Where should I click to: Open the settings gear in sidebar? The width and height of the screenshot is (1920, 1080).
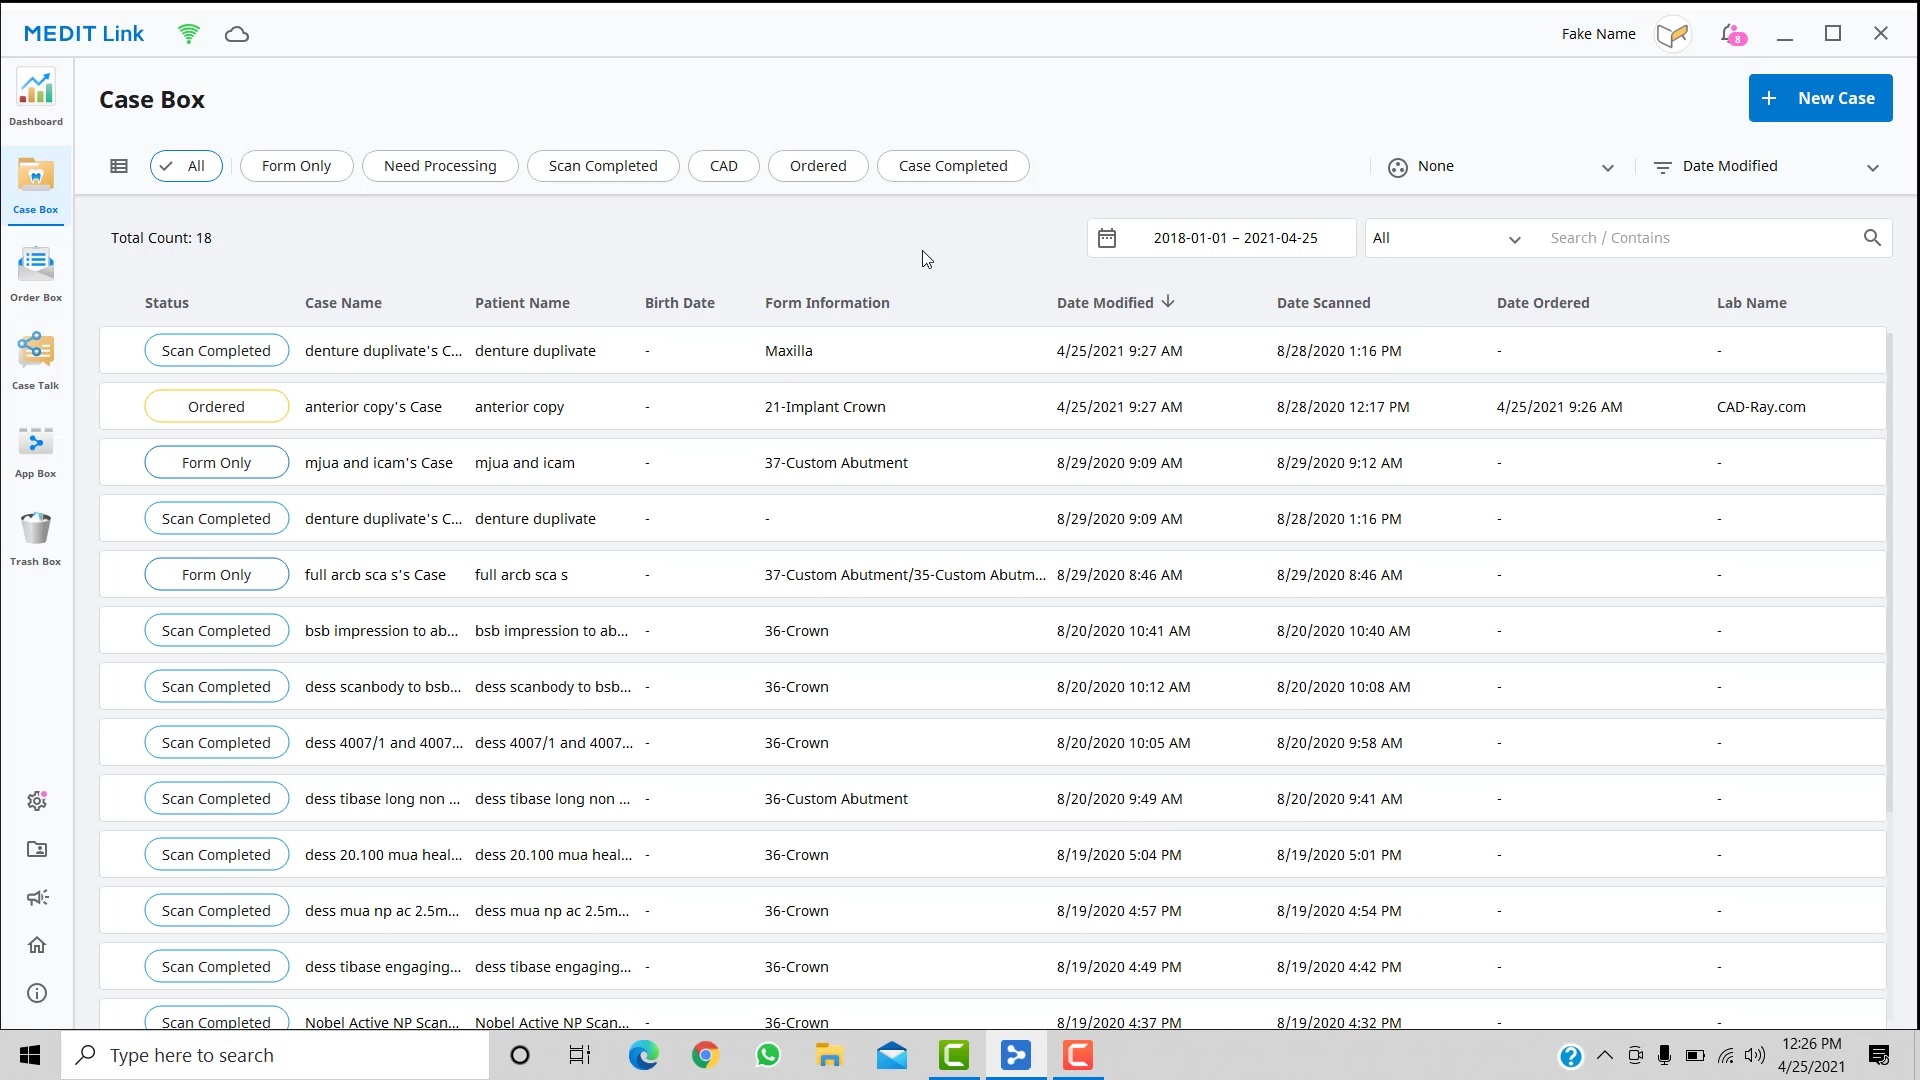37,801
